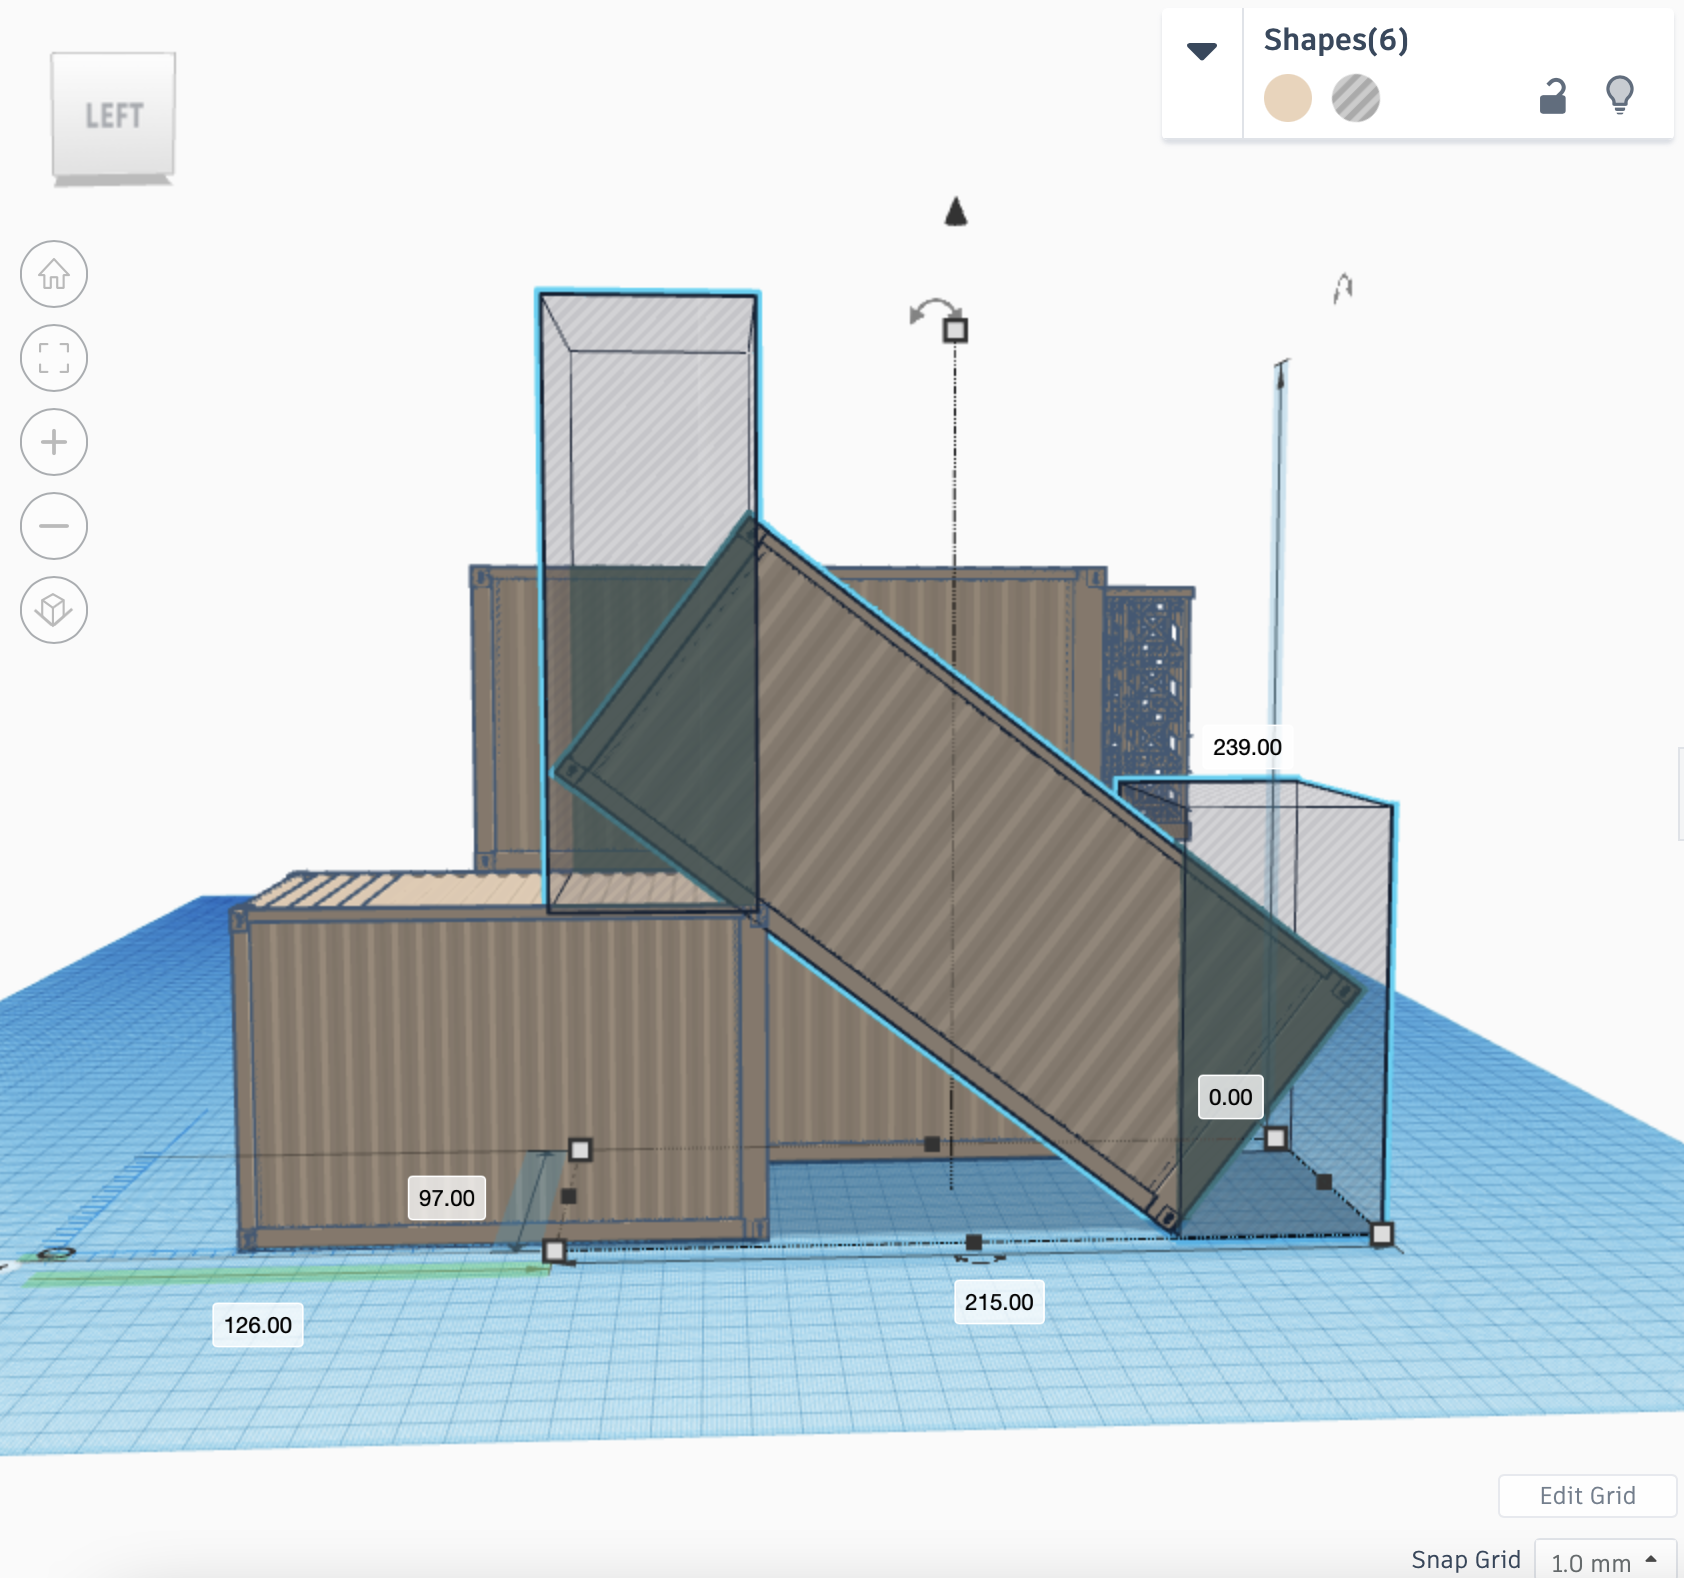Click the 0.00 elevation dimension label
This screenshot has height=1578, width=1684.
click(1230, 1097)
